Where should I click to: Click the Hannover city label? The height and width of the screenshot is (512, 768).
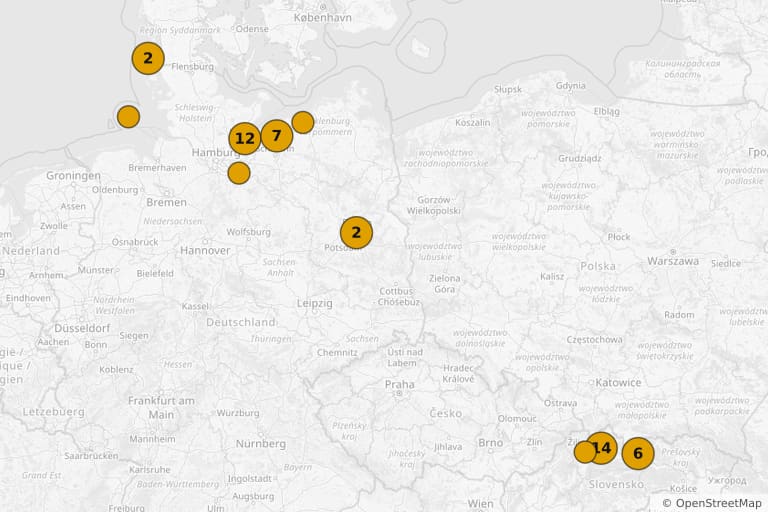point(205,250)
